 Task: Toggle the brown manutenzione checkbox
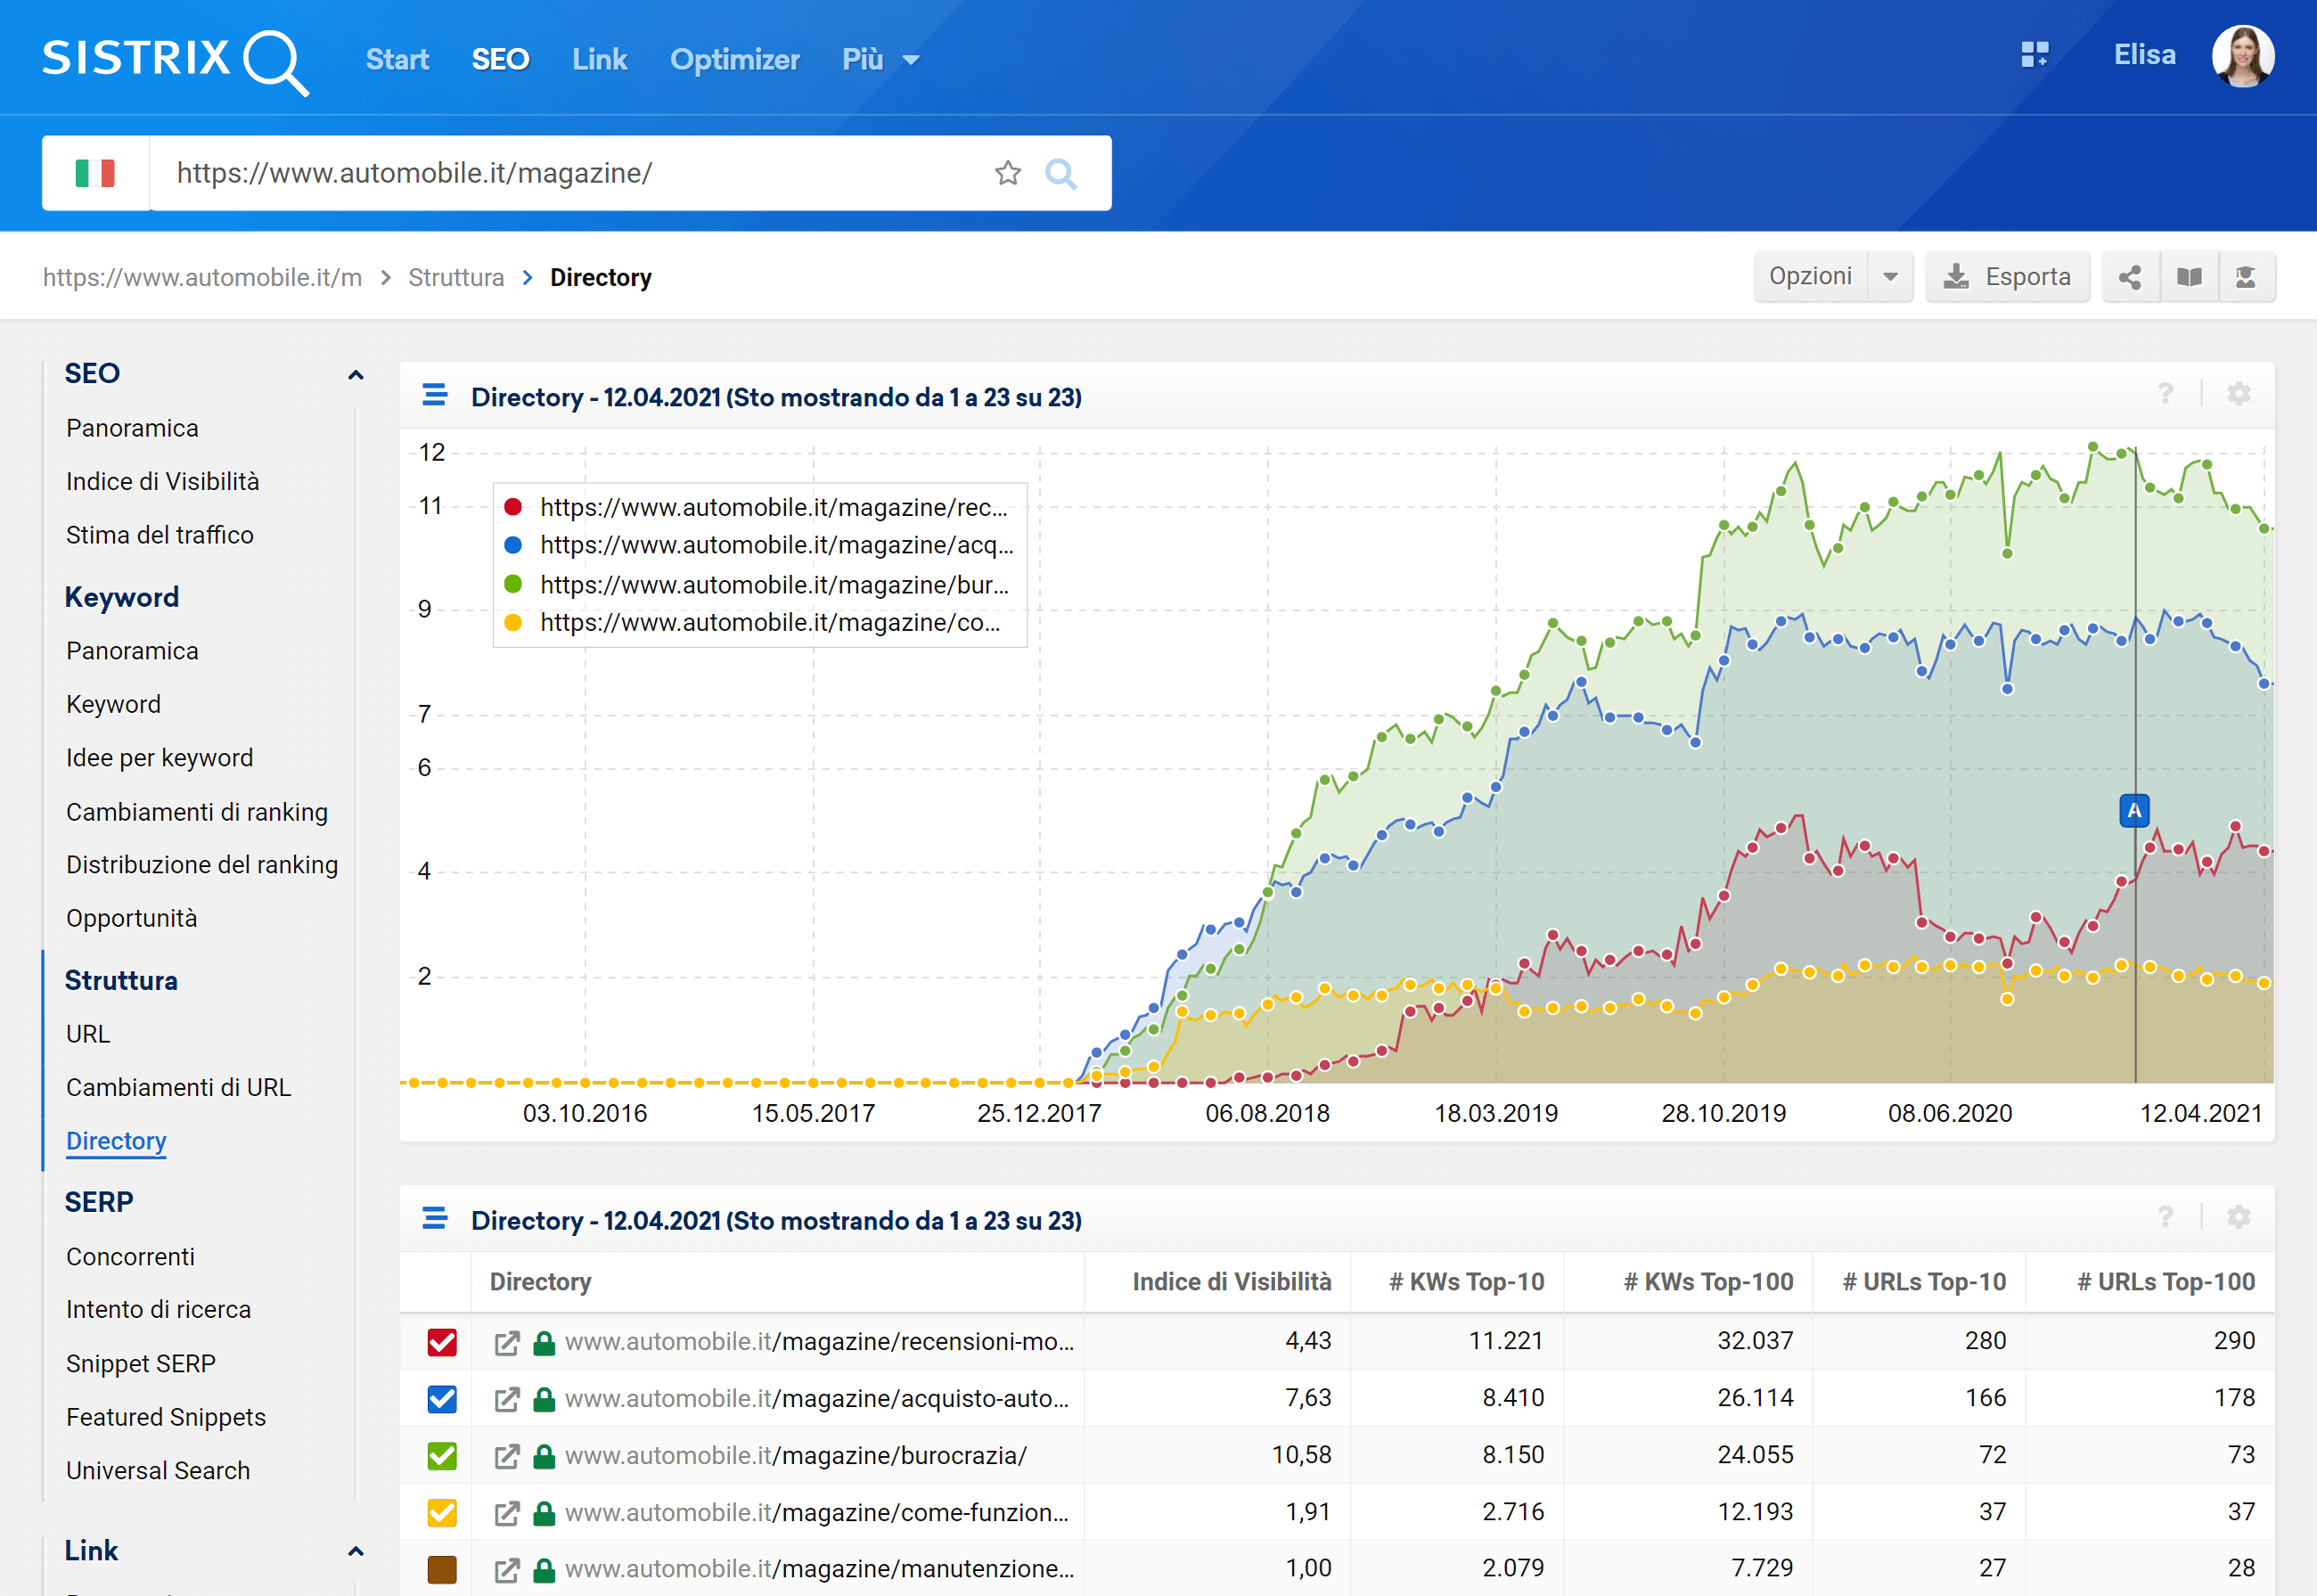point(442,1569)
